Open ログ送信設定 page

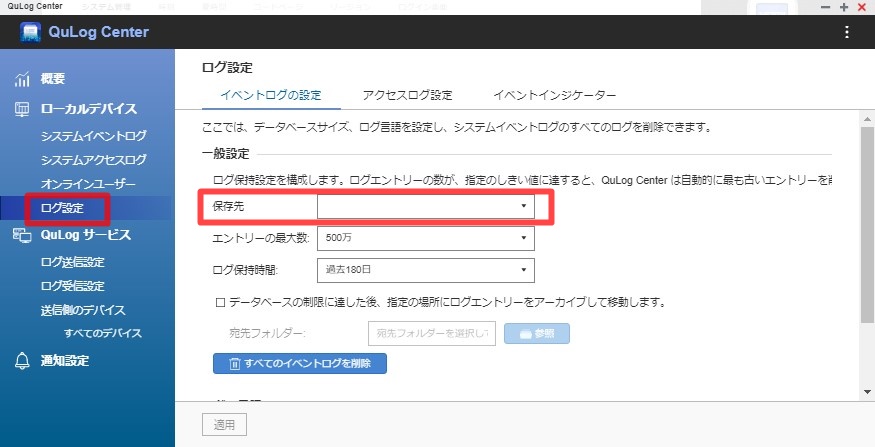[x=73, y=262]
